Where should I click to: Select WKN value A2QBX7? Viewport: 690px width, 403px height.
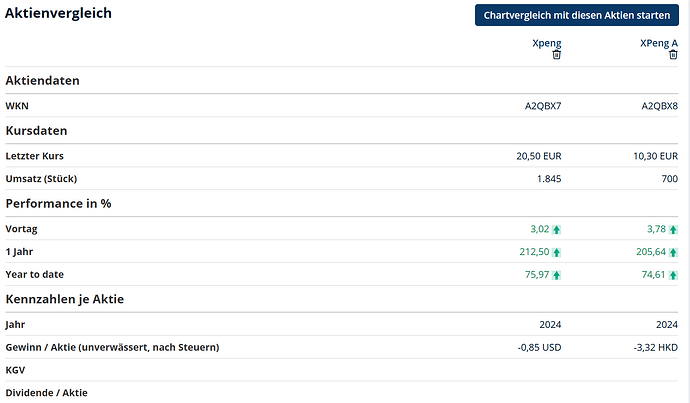tap(543, 106)
